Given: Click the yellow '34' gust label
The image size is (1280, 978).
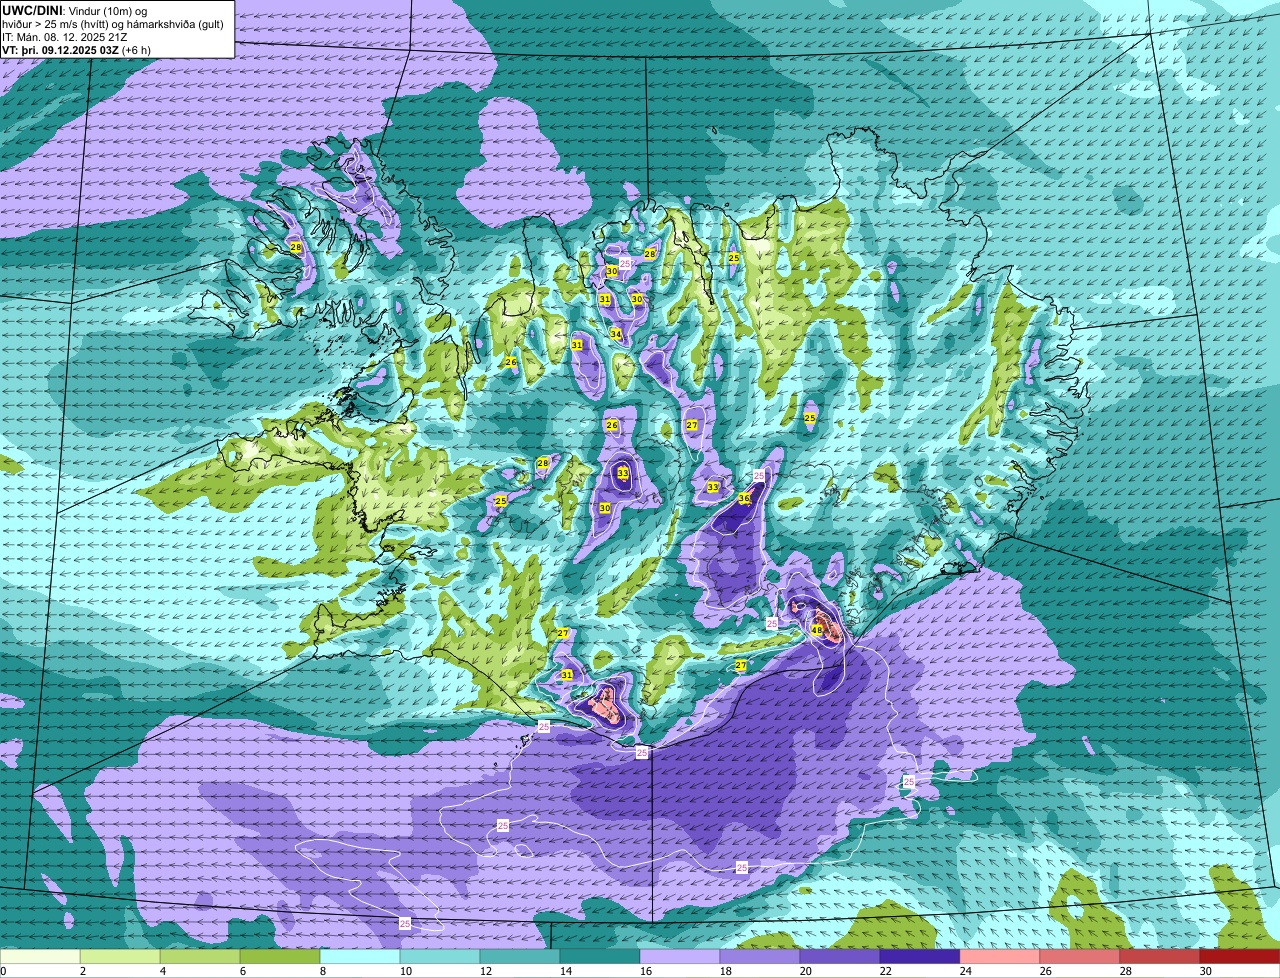Looking at the screenshot, I should [616, 334].
